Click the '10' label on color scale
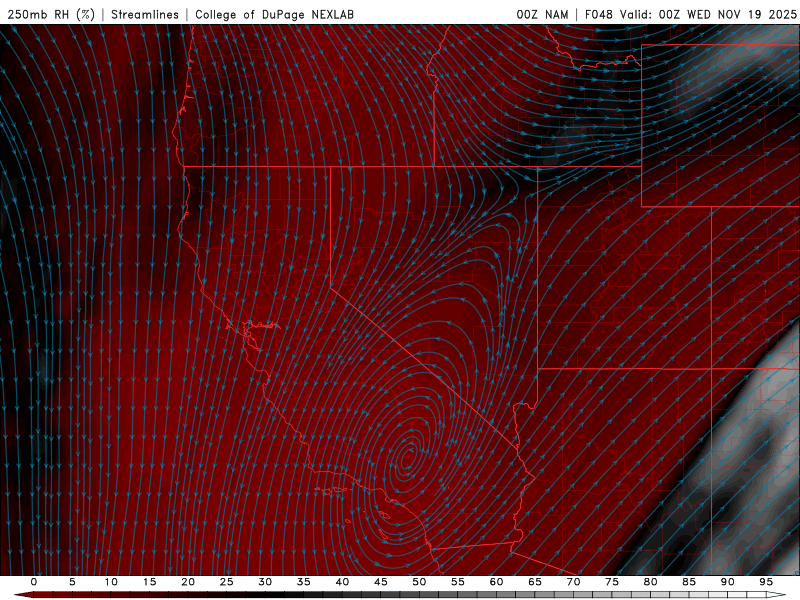 coord(111,582)
